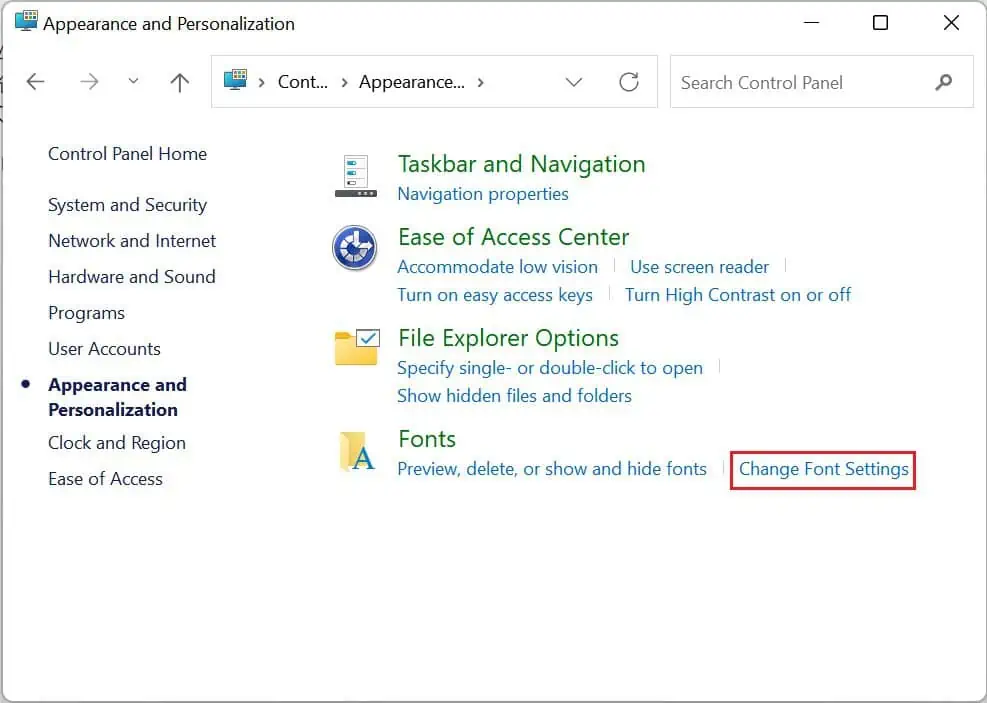
Task: Open the recent locations dropdown
Action: coord(133,82)
